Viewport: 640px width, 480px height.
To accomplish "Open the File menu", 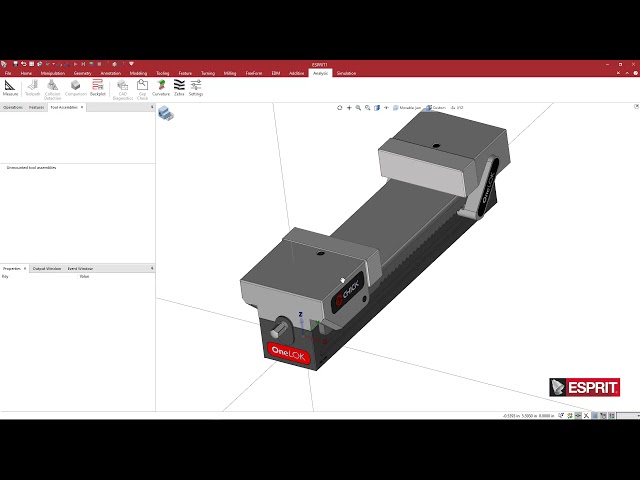I will [8, 73].
